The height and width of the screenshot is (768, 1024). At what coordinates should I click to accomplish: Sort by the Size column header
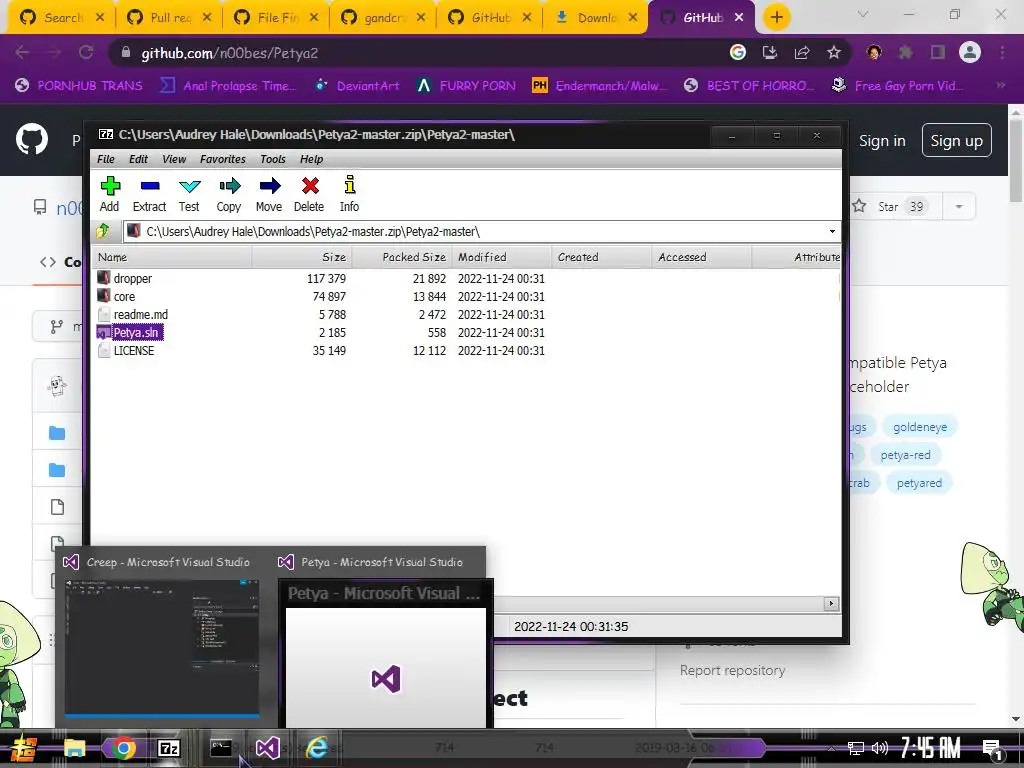[x=302, y=257]
